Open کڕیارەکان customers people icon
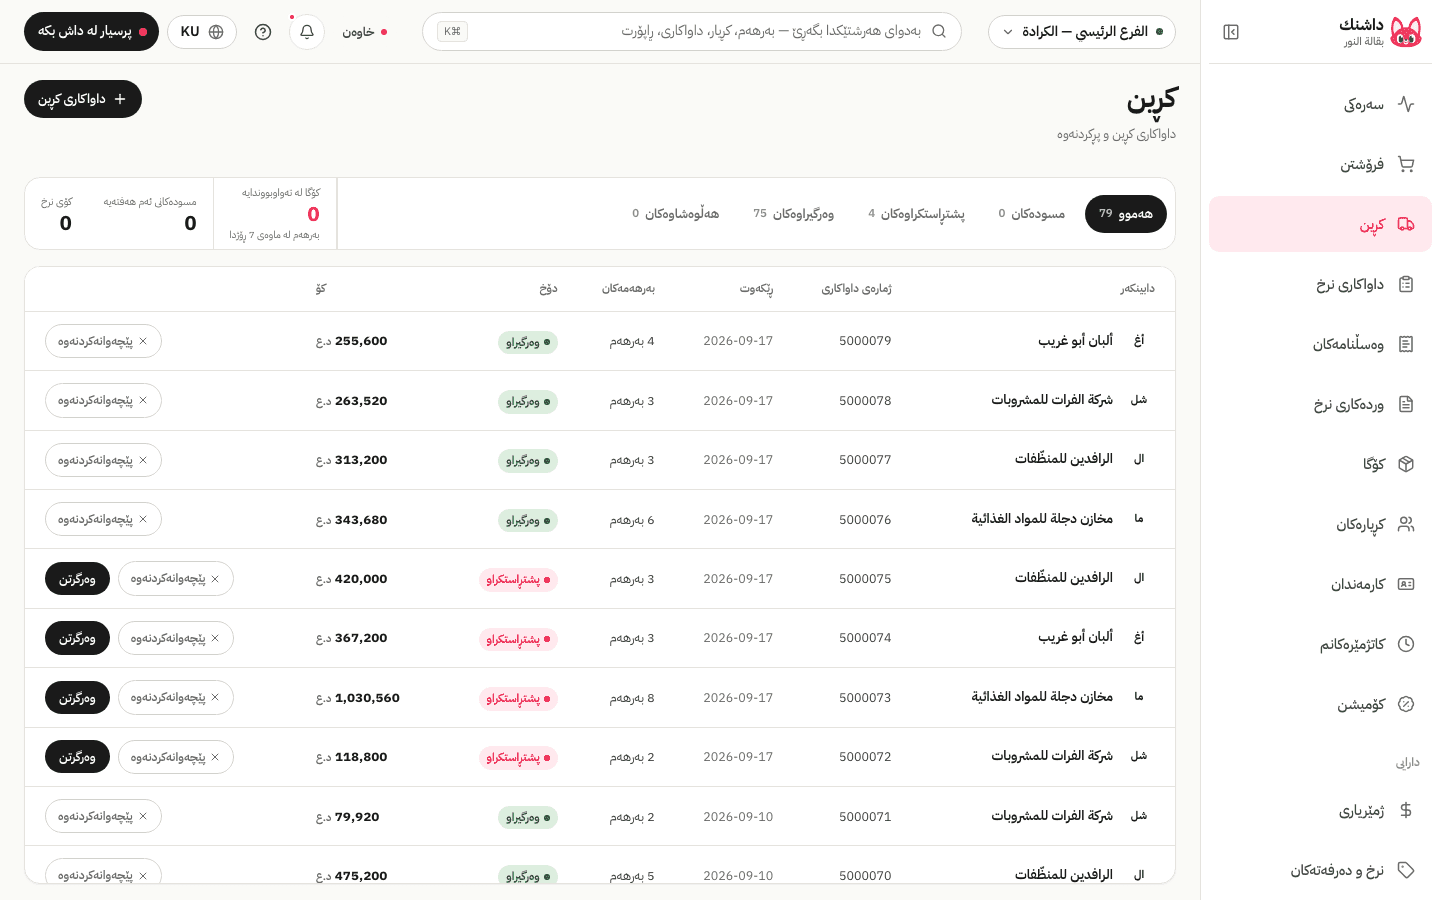This screenshot has width=1440, height=900. (1406, 524)
